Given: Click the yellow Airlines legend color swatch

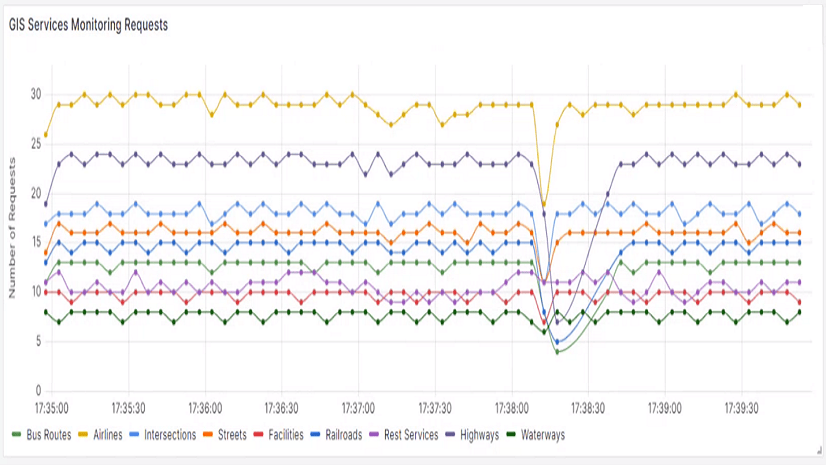Looking at the screenshot, I should (84, 435).
